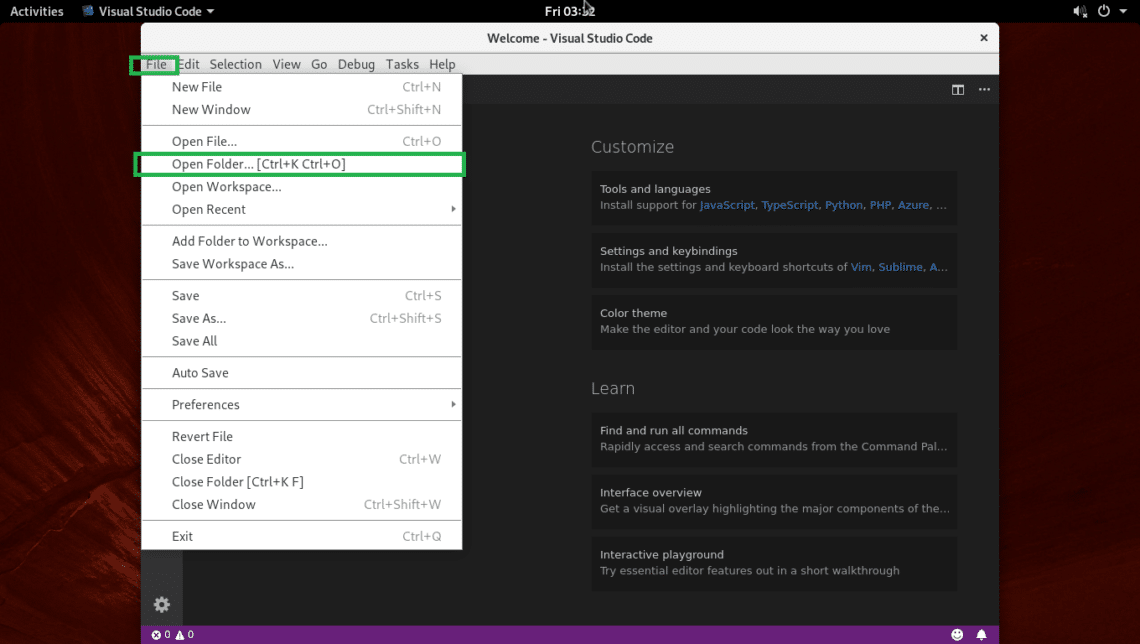This screenshot has width=1140, height=644.
Task: Click the Python language link
Action: [843, 205]
